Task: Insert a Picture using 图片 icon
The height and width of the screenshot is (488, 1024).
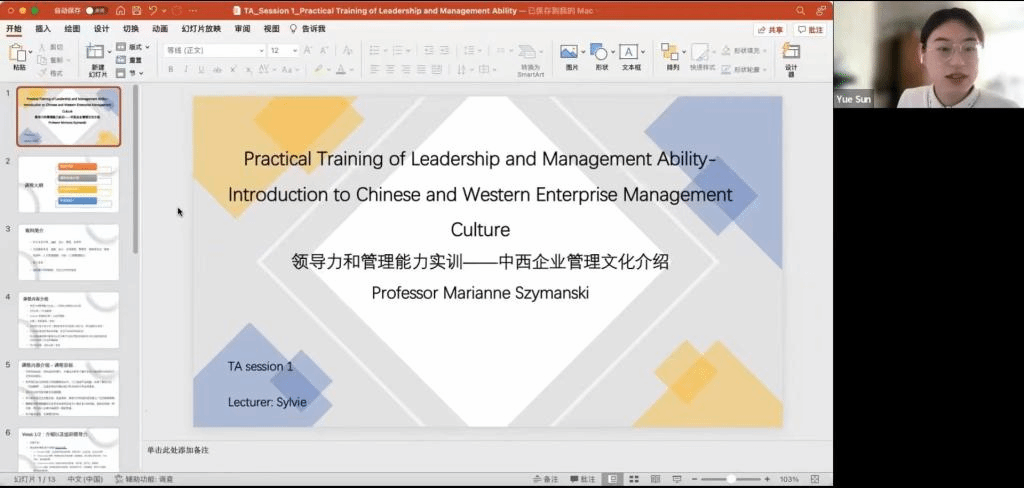Action: click(568, 52)
